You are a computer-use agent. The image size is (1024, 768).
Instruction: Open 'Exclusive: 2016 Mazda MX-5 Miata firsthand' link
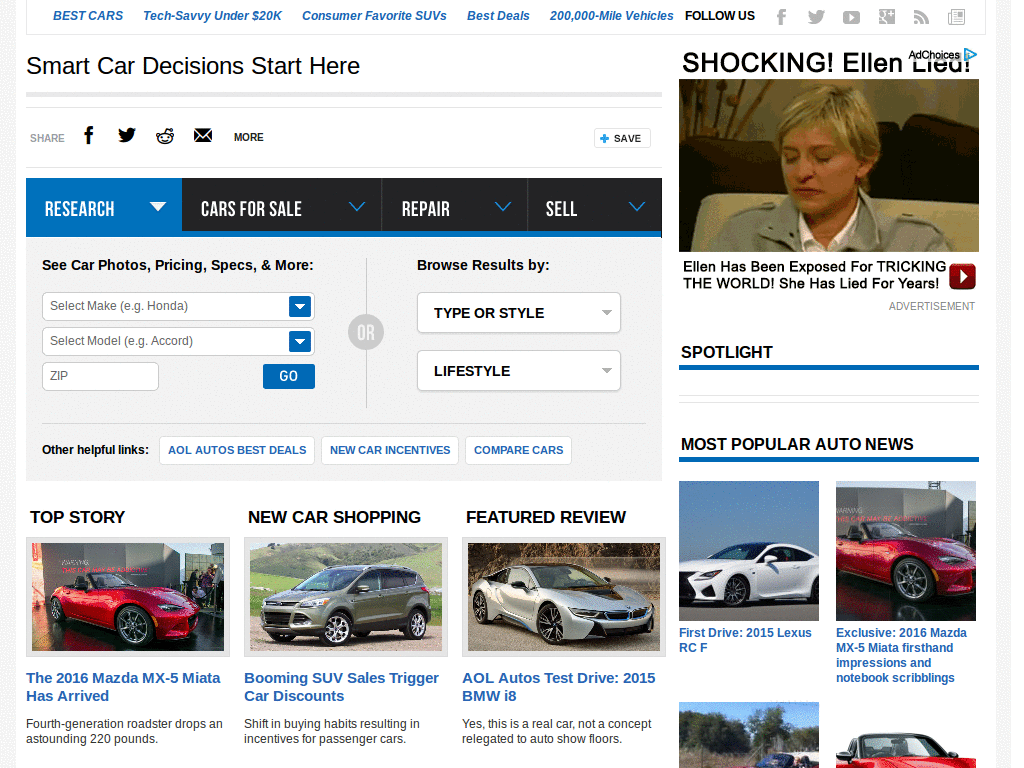901,656
